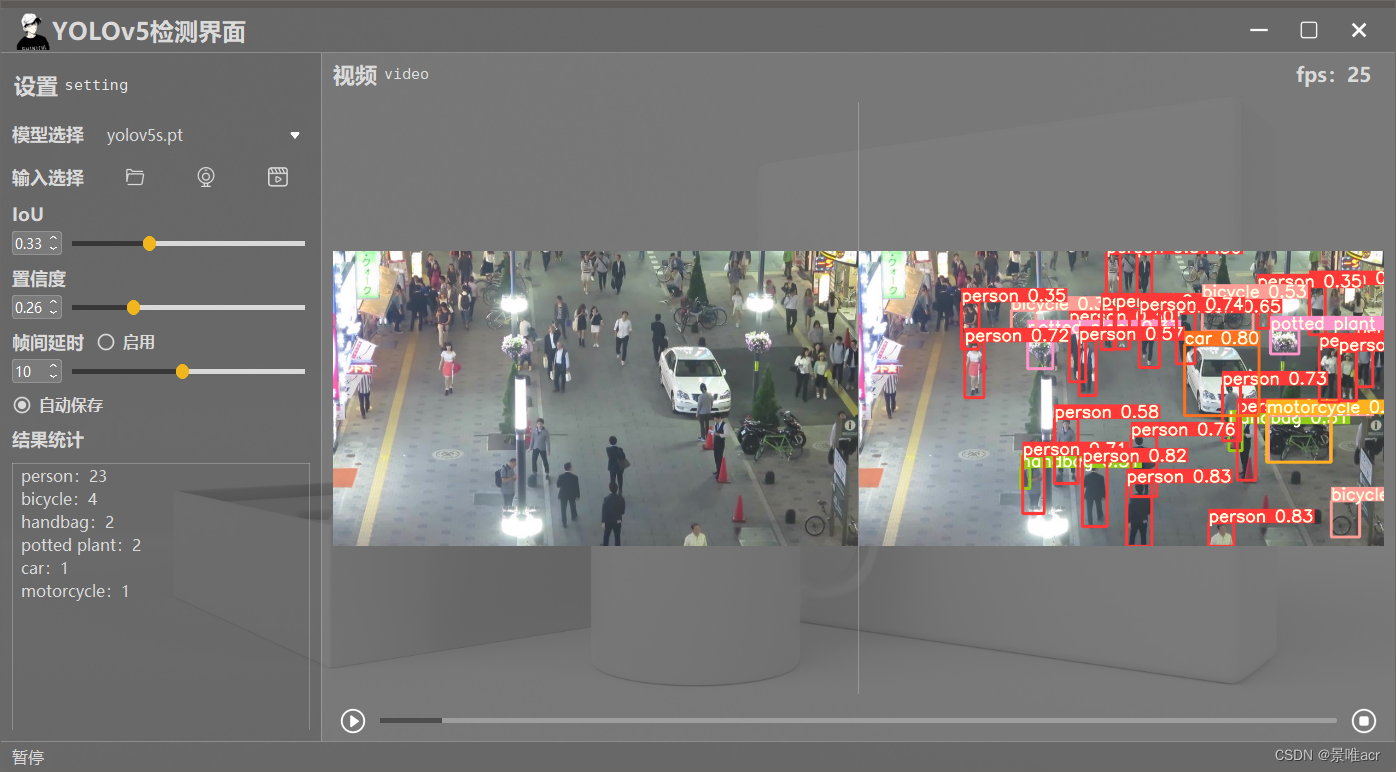Click the '输入选择' label

click(48, 178)
